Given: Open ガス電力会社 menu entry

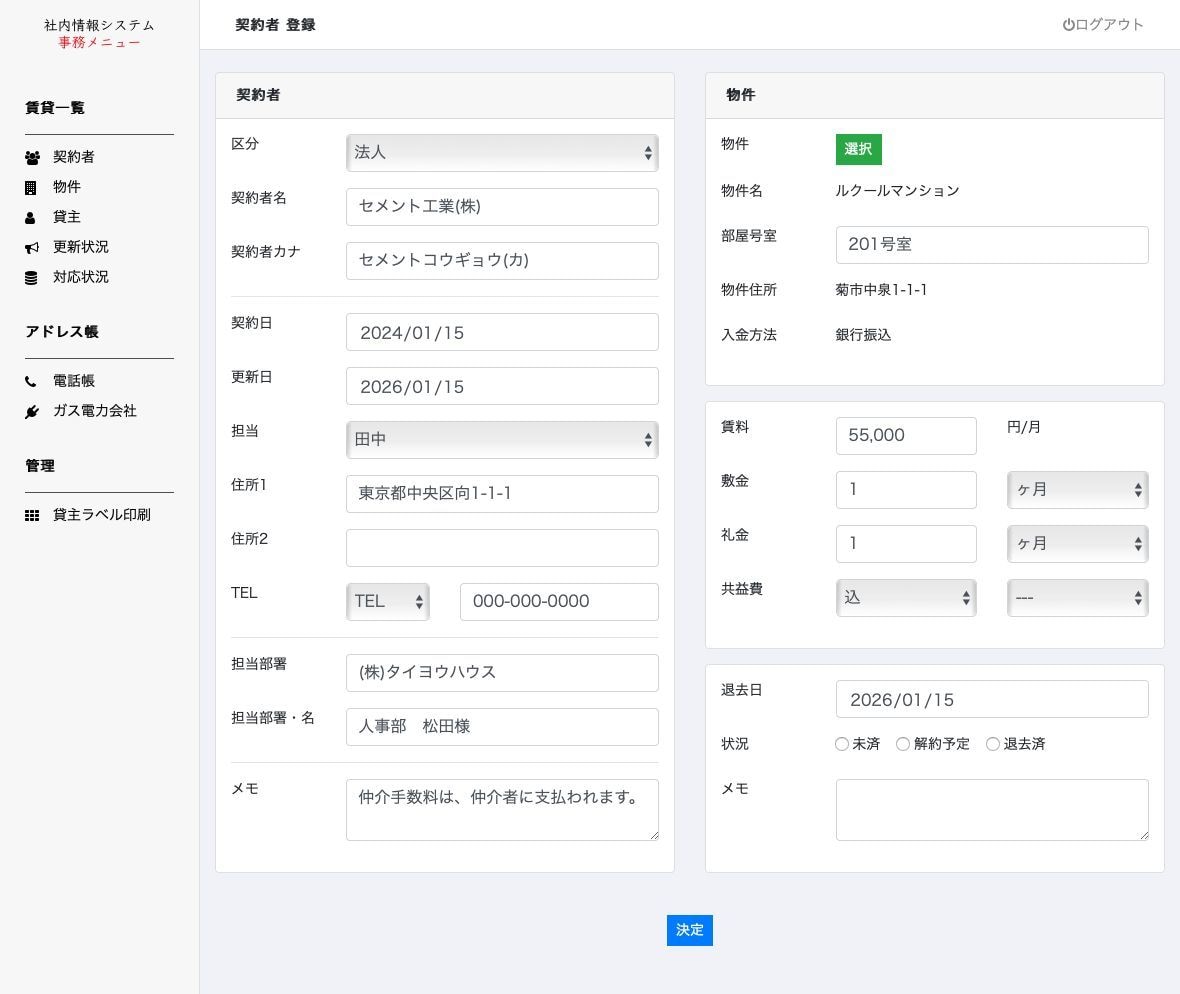Looking at the screenshot, I should pyautogui.click(x=95, y=411).
